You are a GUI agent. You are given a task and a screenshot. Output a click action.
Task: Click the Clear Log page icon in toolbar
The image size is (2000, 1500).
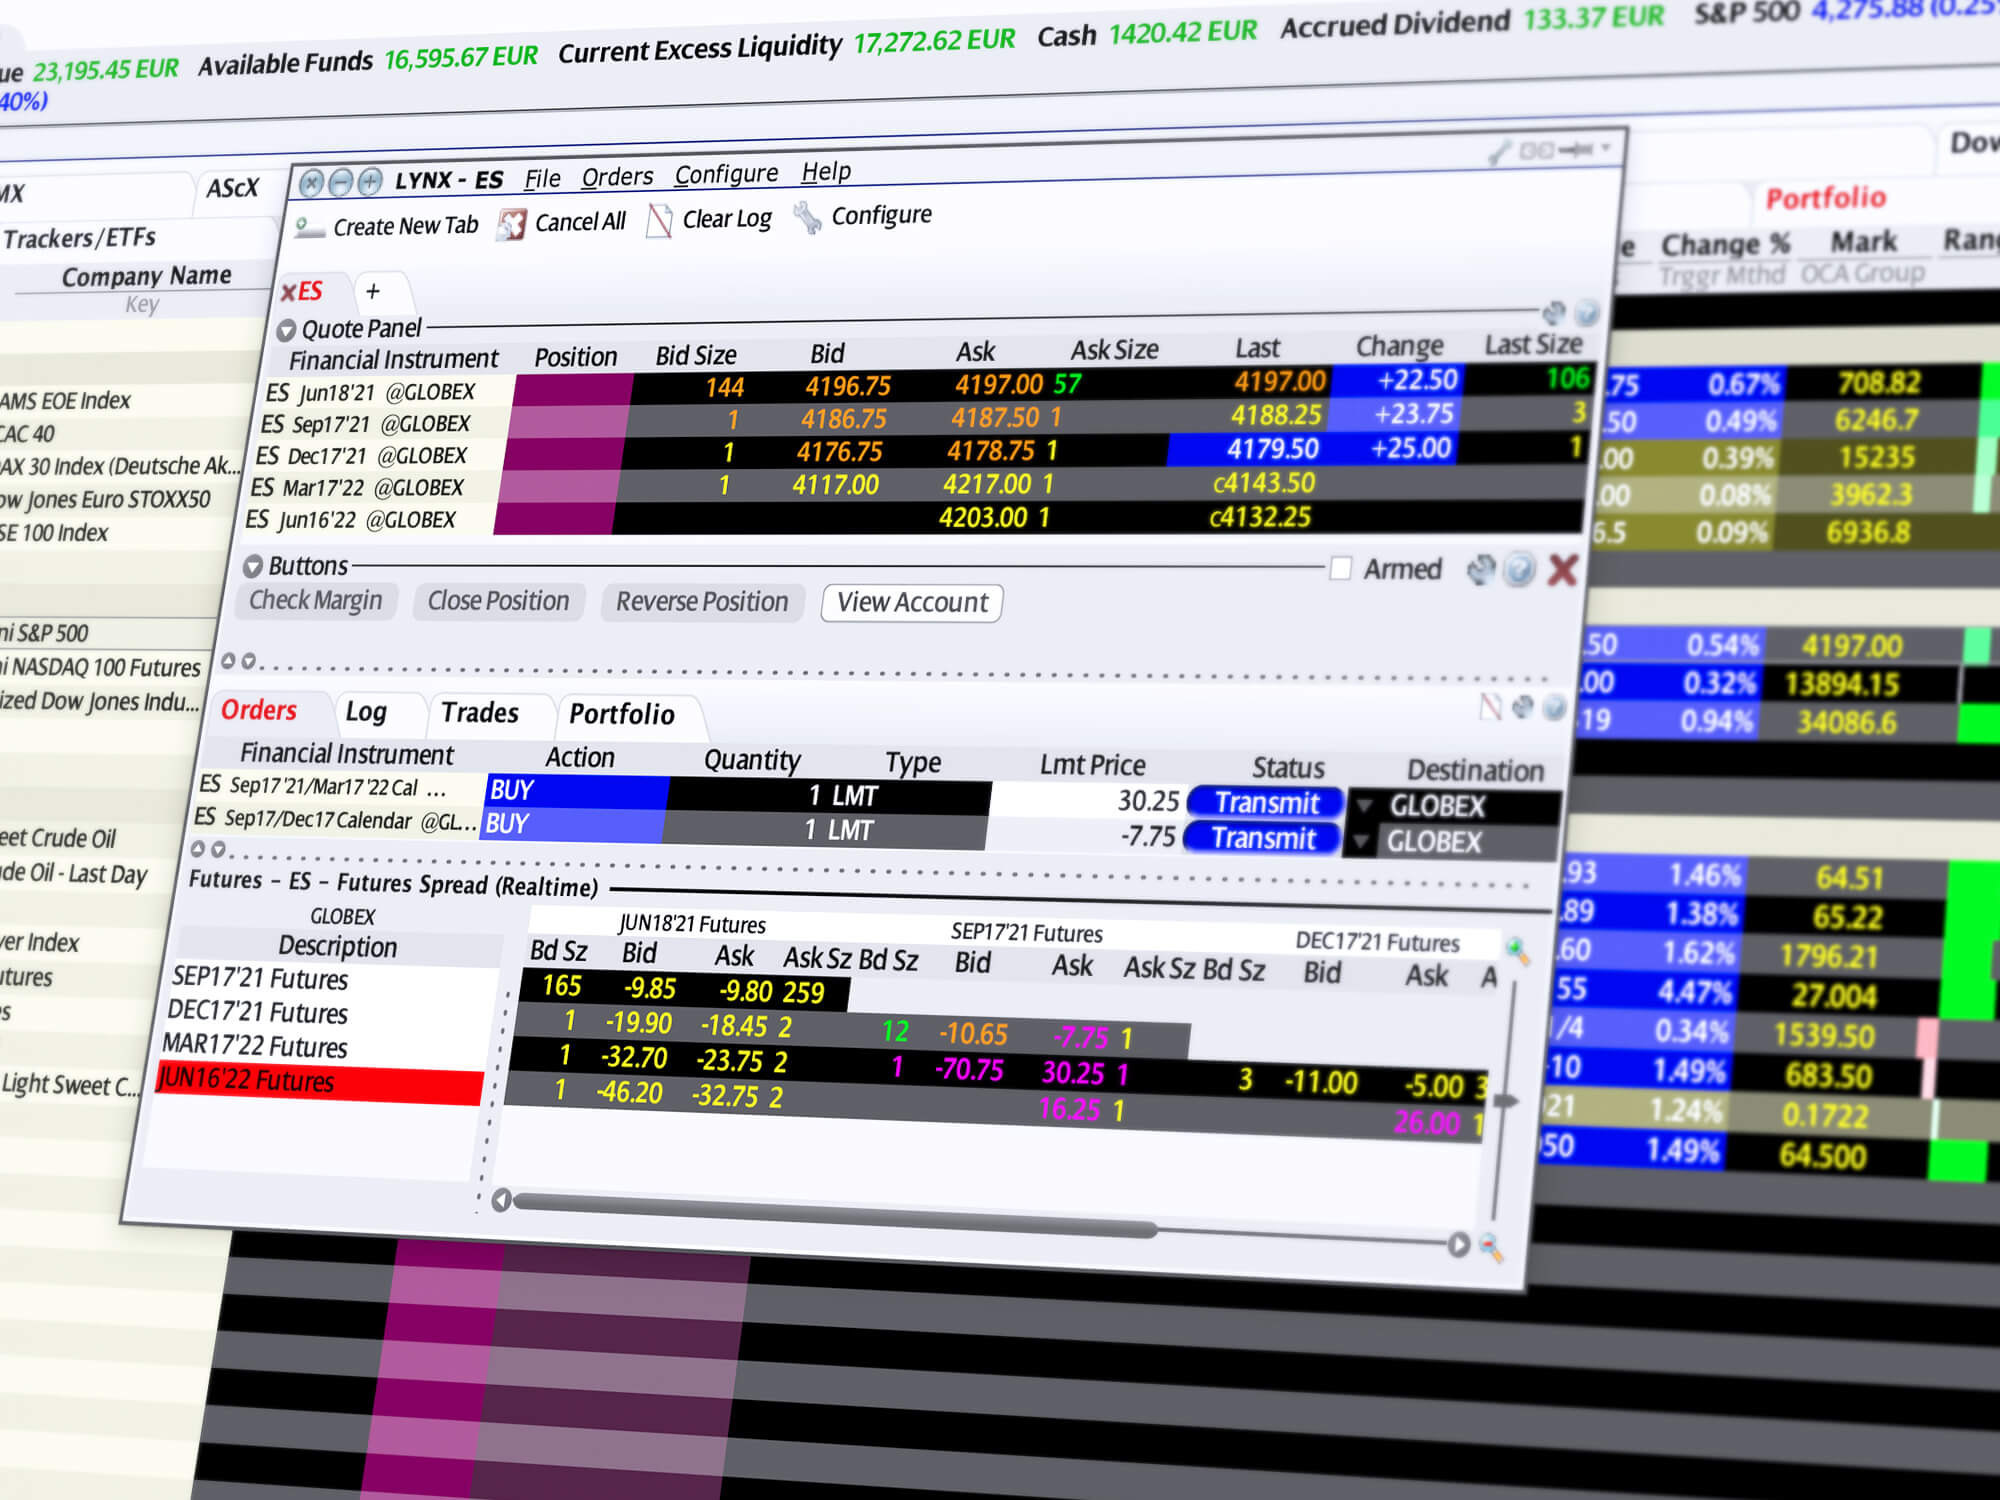tap(659, 221)
